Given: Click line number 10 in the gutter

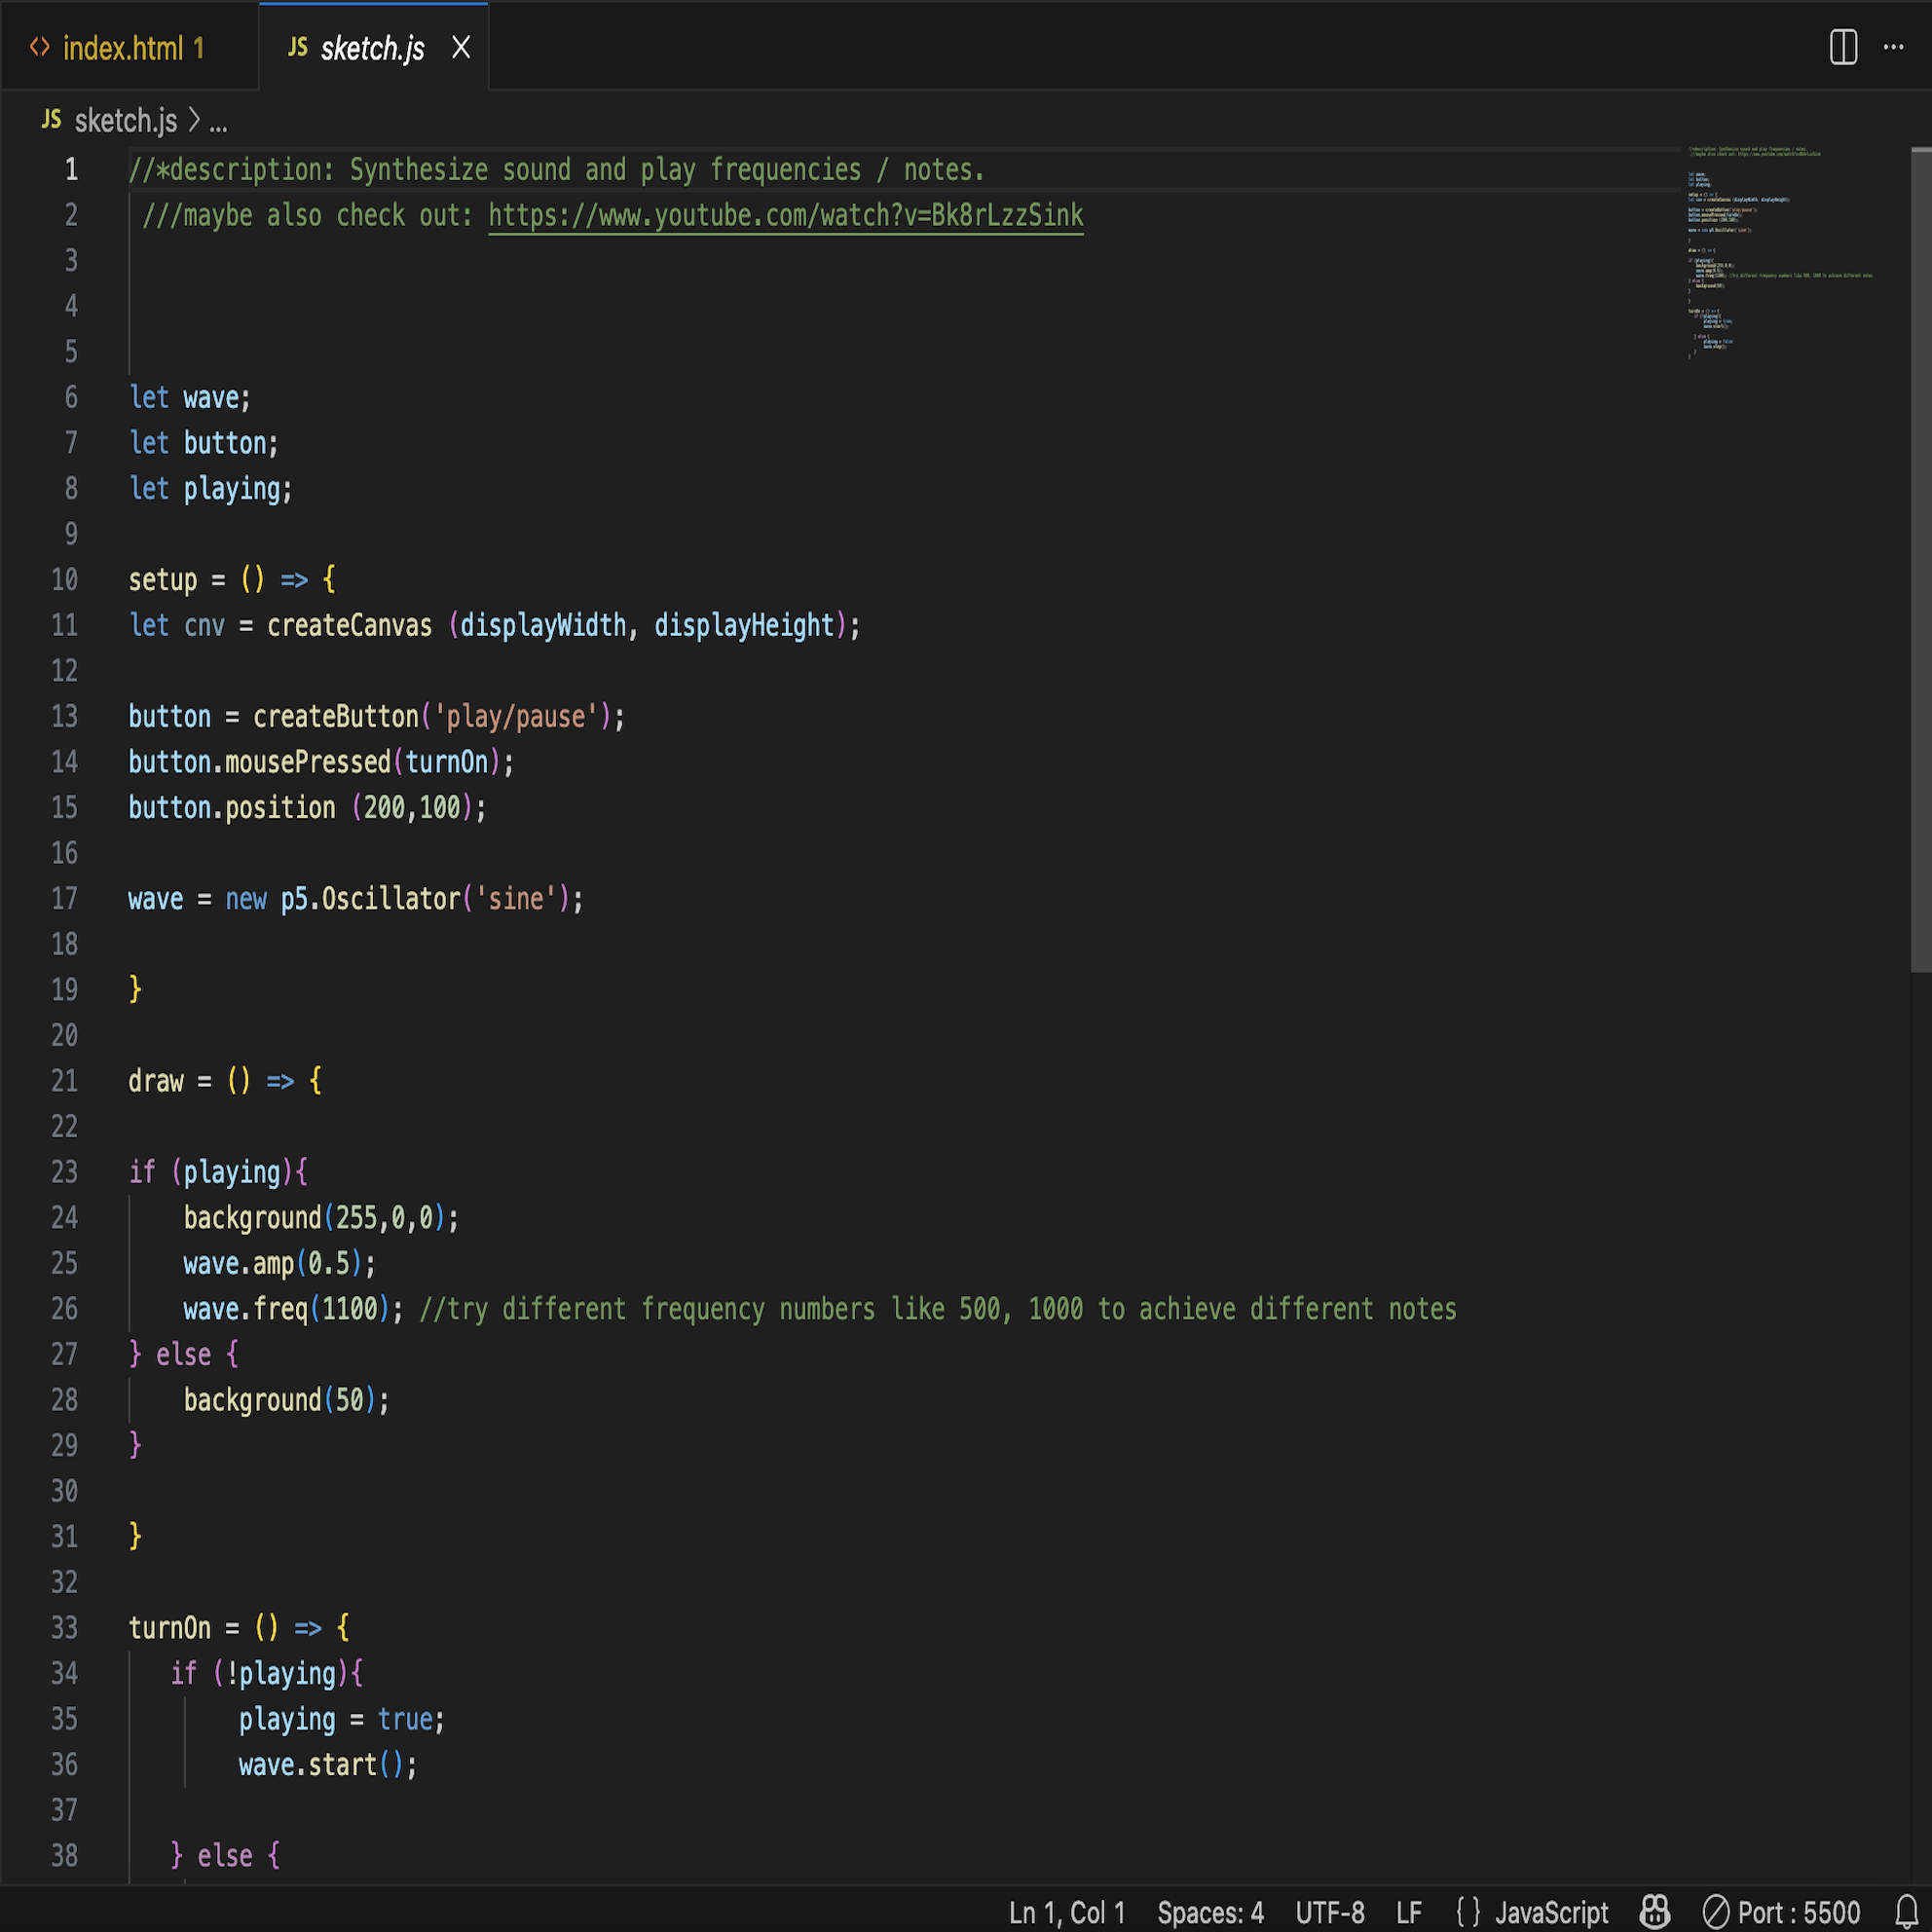Looking at the screenshot, I should pos(64,579).
